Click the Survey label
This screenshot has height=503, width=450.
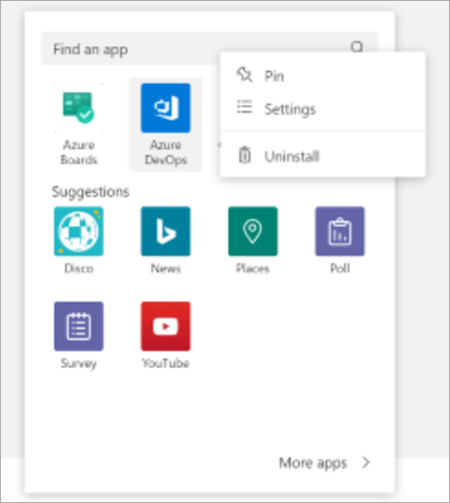point(79,363)
